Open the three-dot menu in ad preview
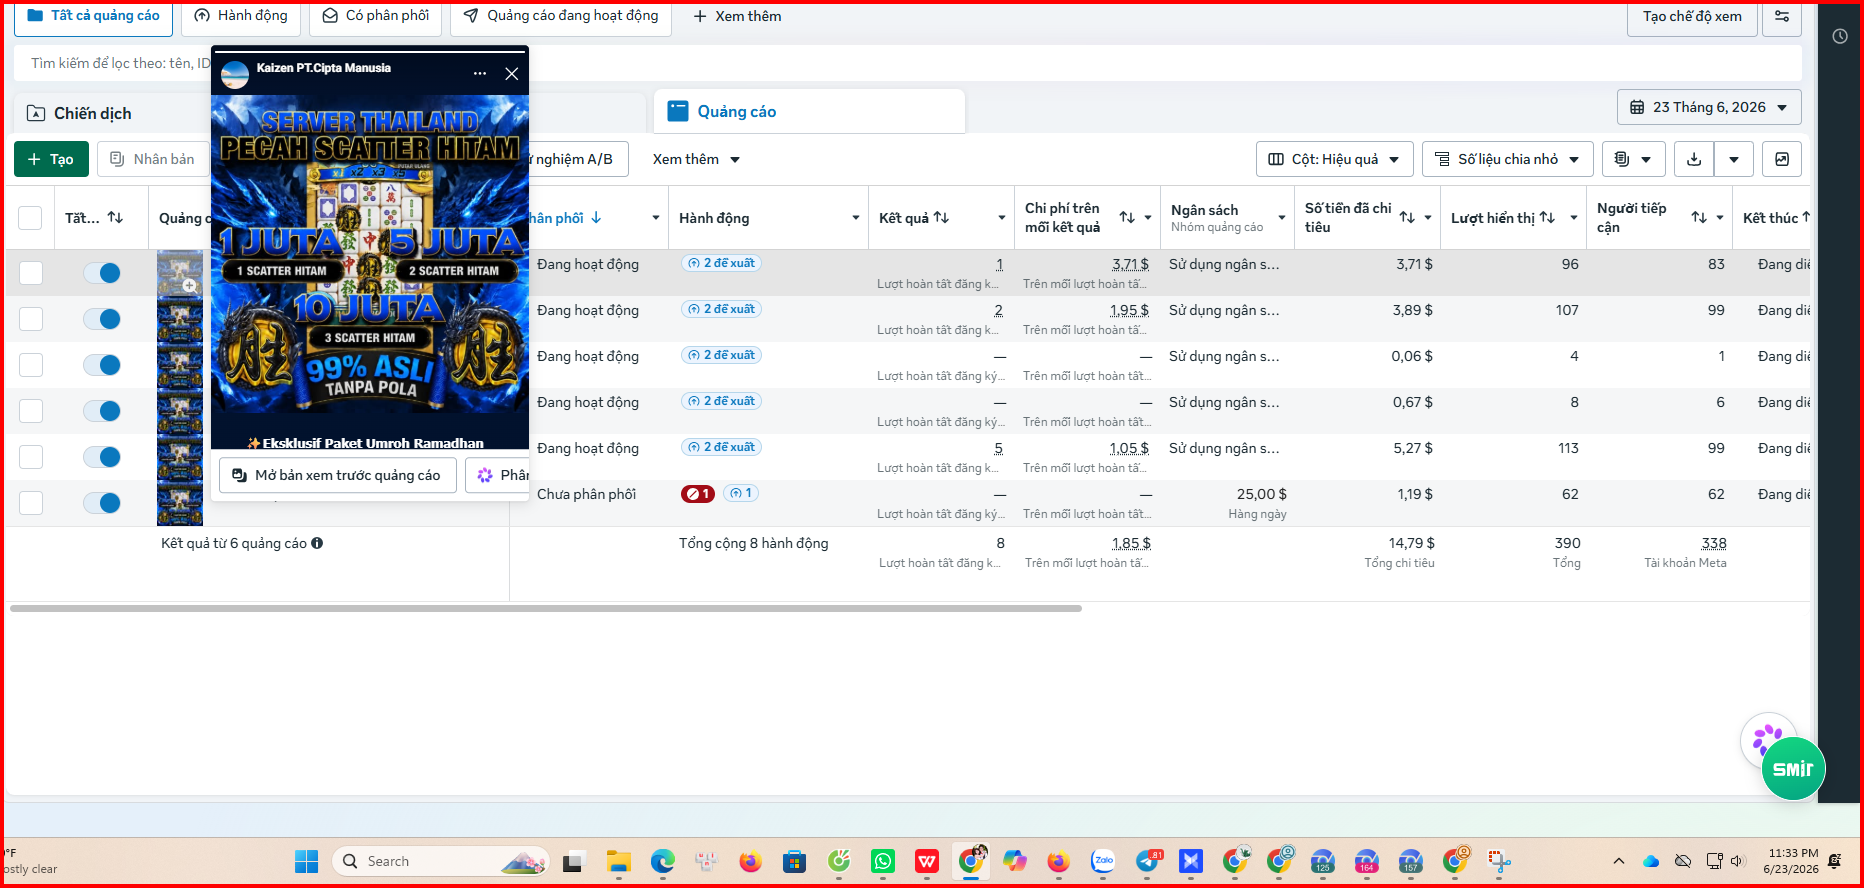 480,74
